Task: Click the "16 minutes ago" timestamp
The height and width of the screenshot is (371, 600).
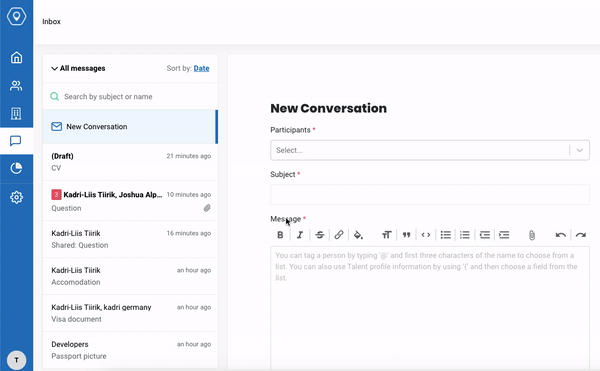Action: [x=189, y=233]
